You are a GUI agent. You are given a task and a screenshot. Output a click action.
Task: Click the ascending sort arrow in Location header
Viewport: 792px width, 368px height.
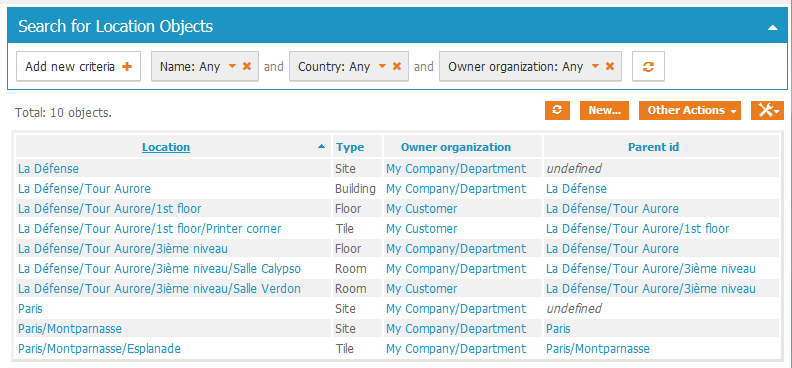(x=321, y=147)
